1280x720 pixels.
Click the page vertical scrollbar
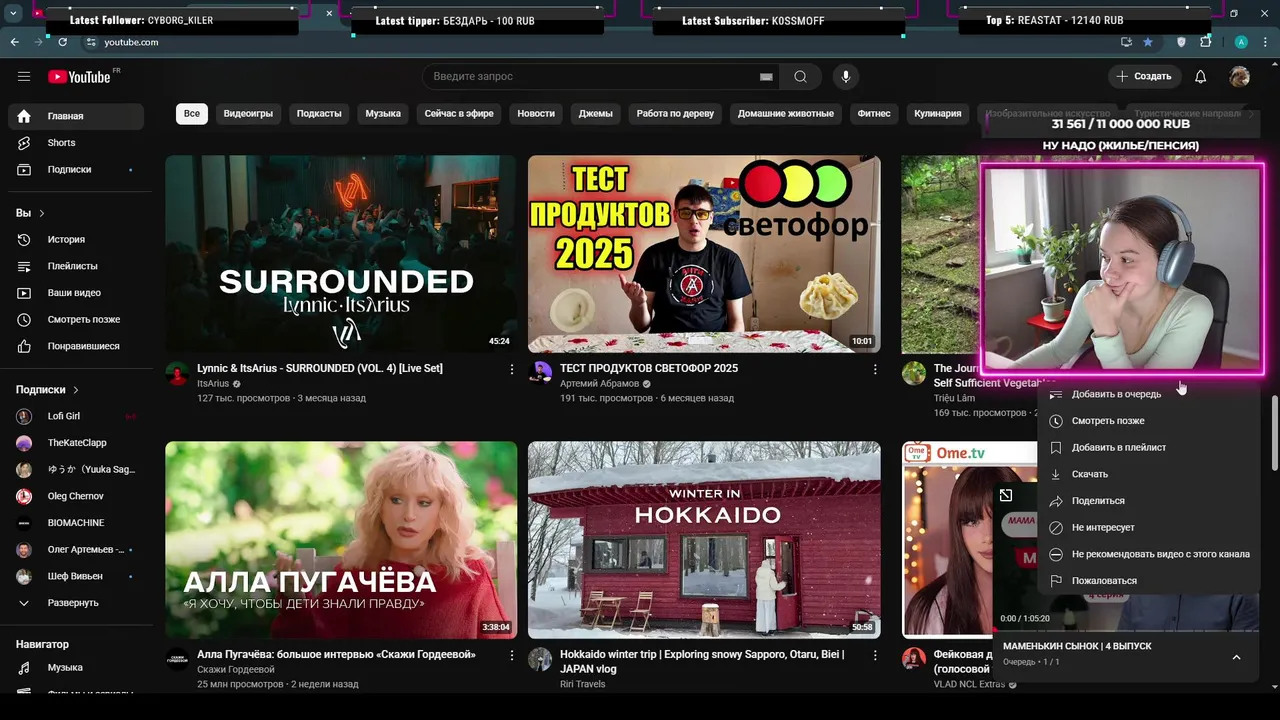pyautogui.click(x=1274, y=432)
